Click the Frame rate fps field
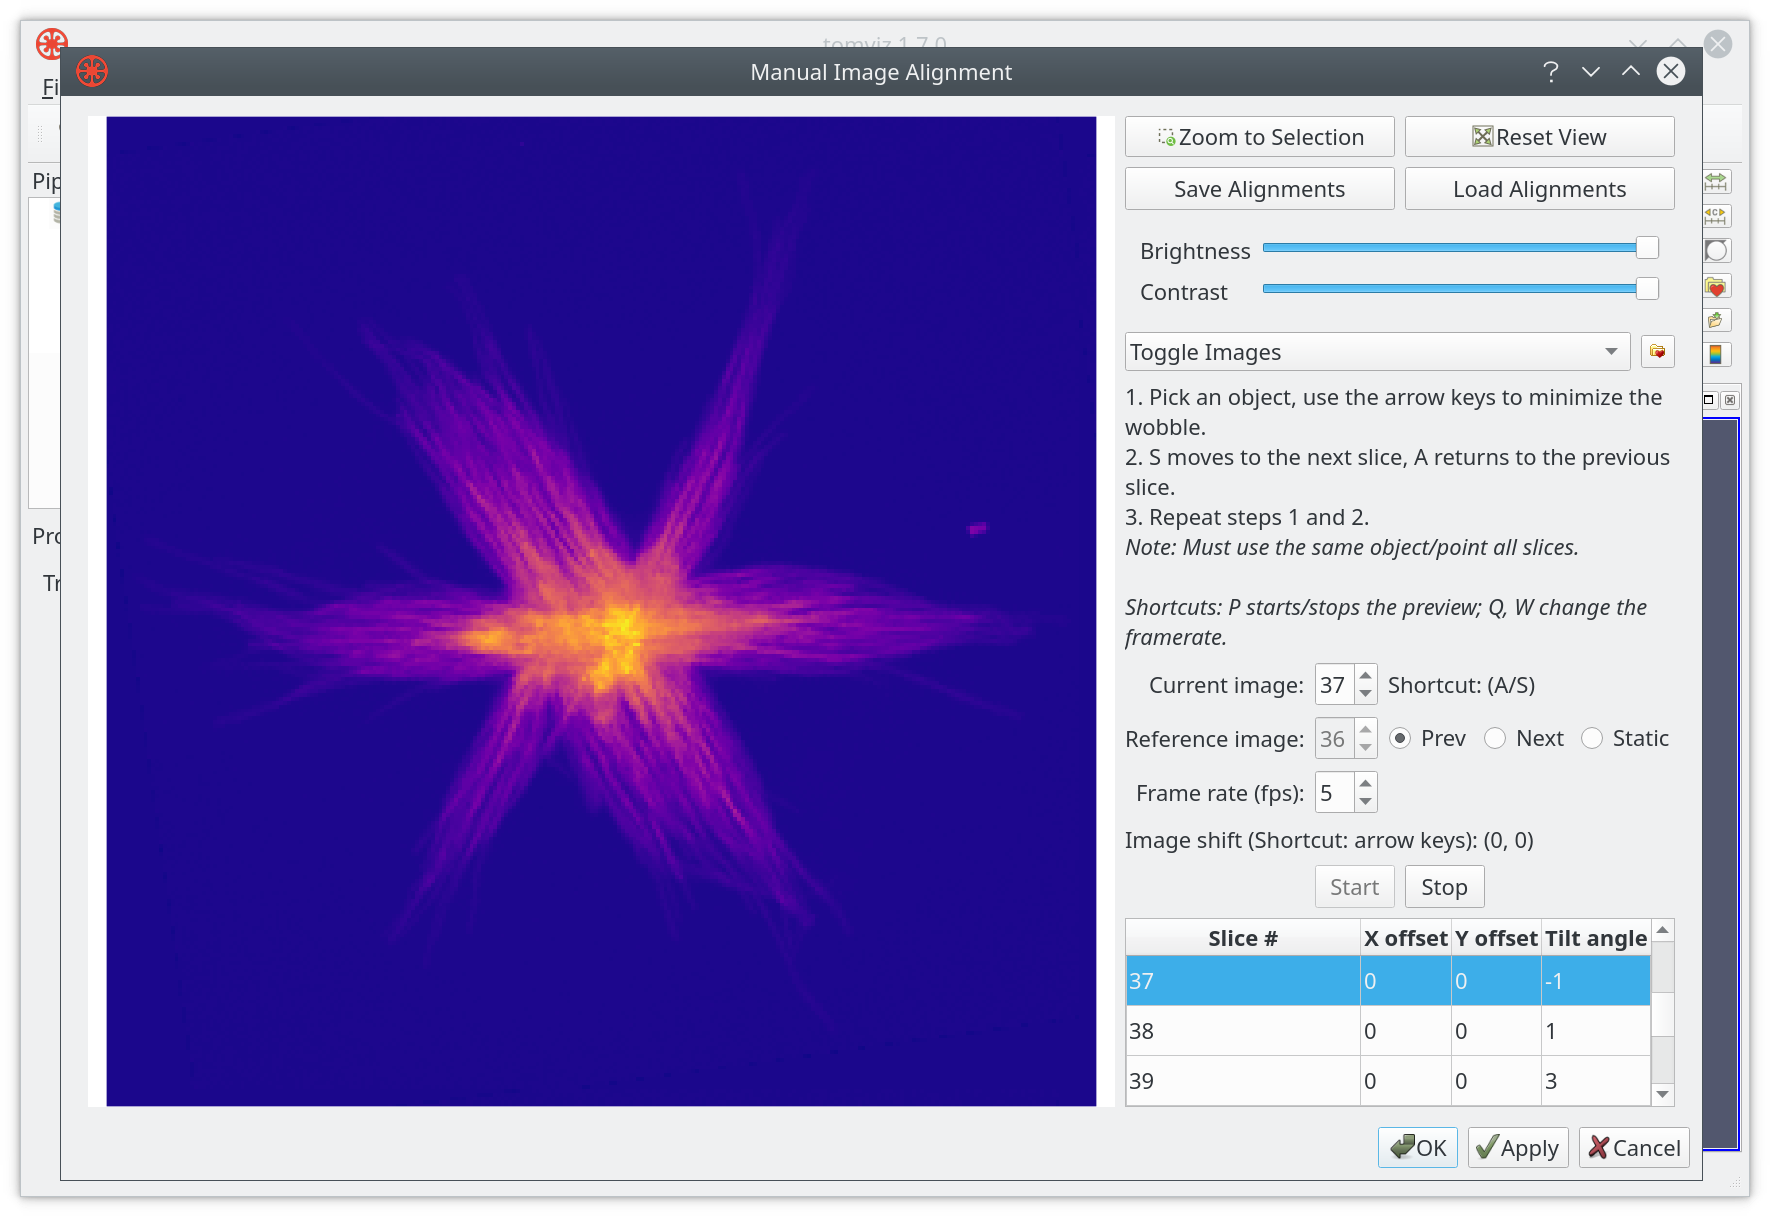The height and width of the screenshot is (1217, 1770). (x=1335, y=793)
